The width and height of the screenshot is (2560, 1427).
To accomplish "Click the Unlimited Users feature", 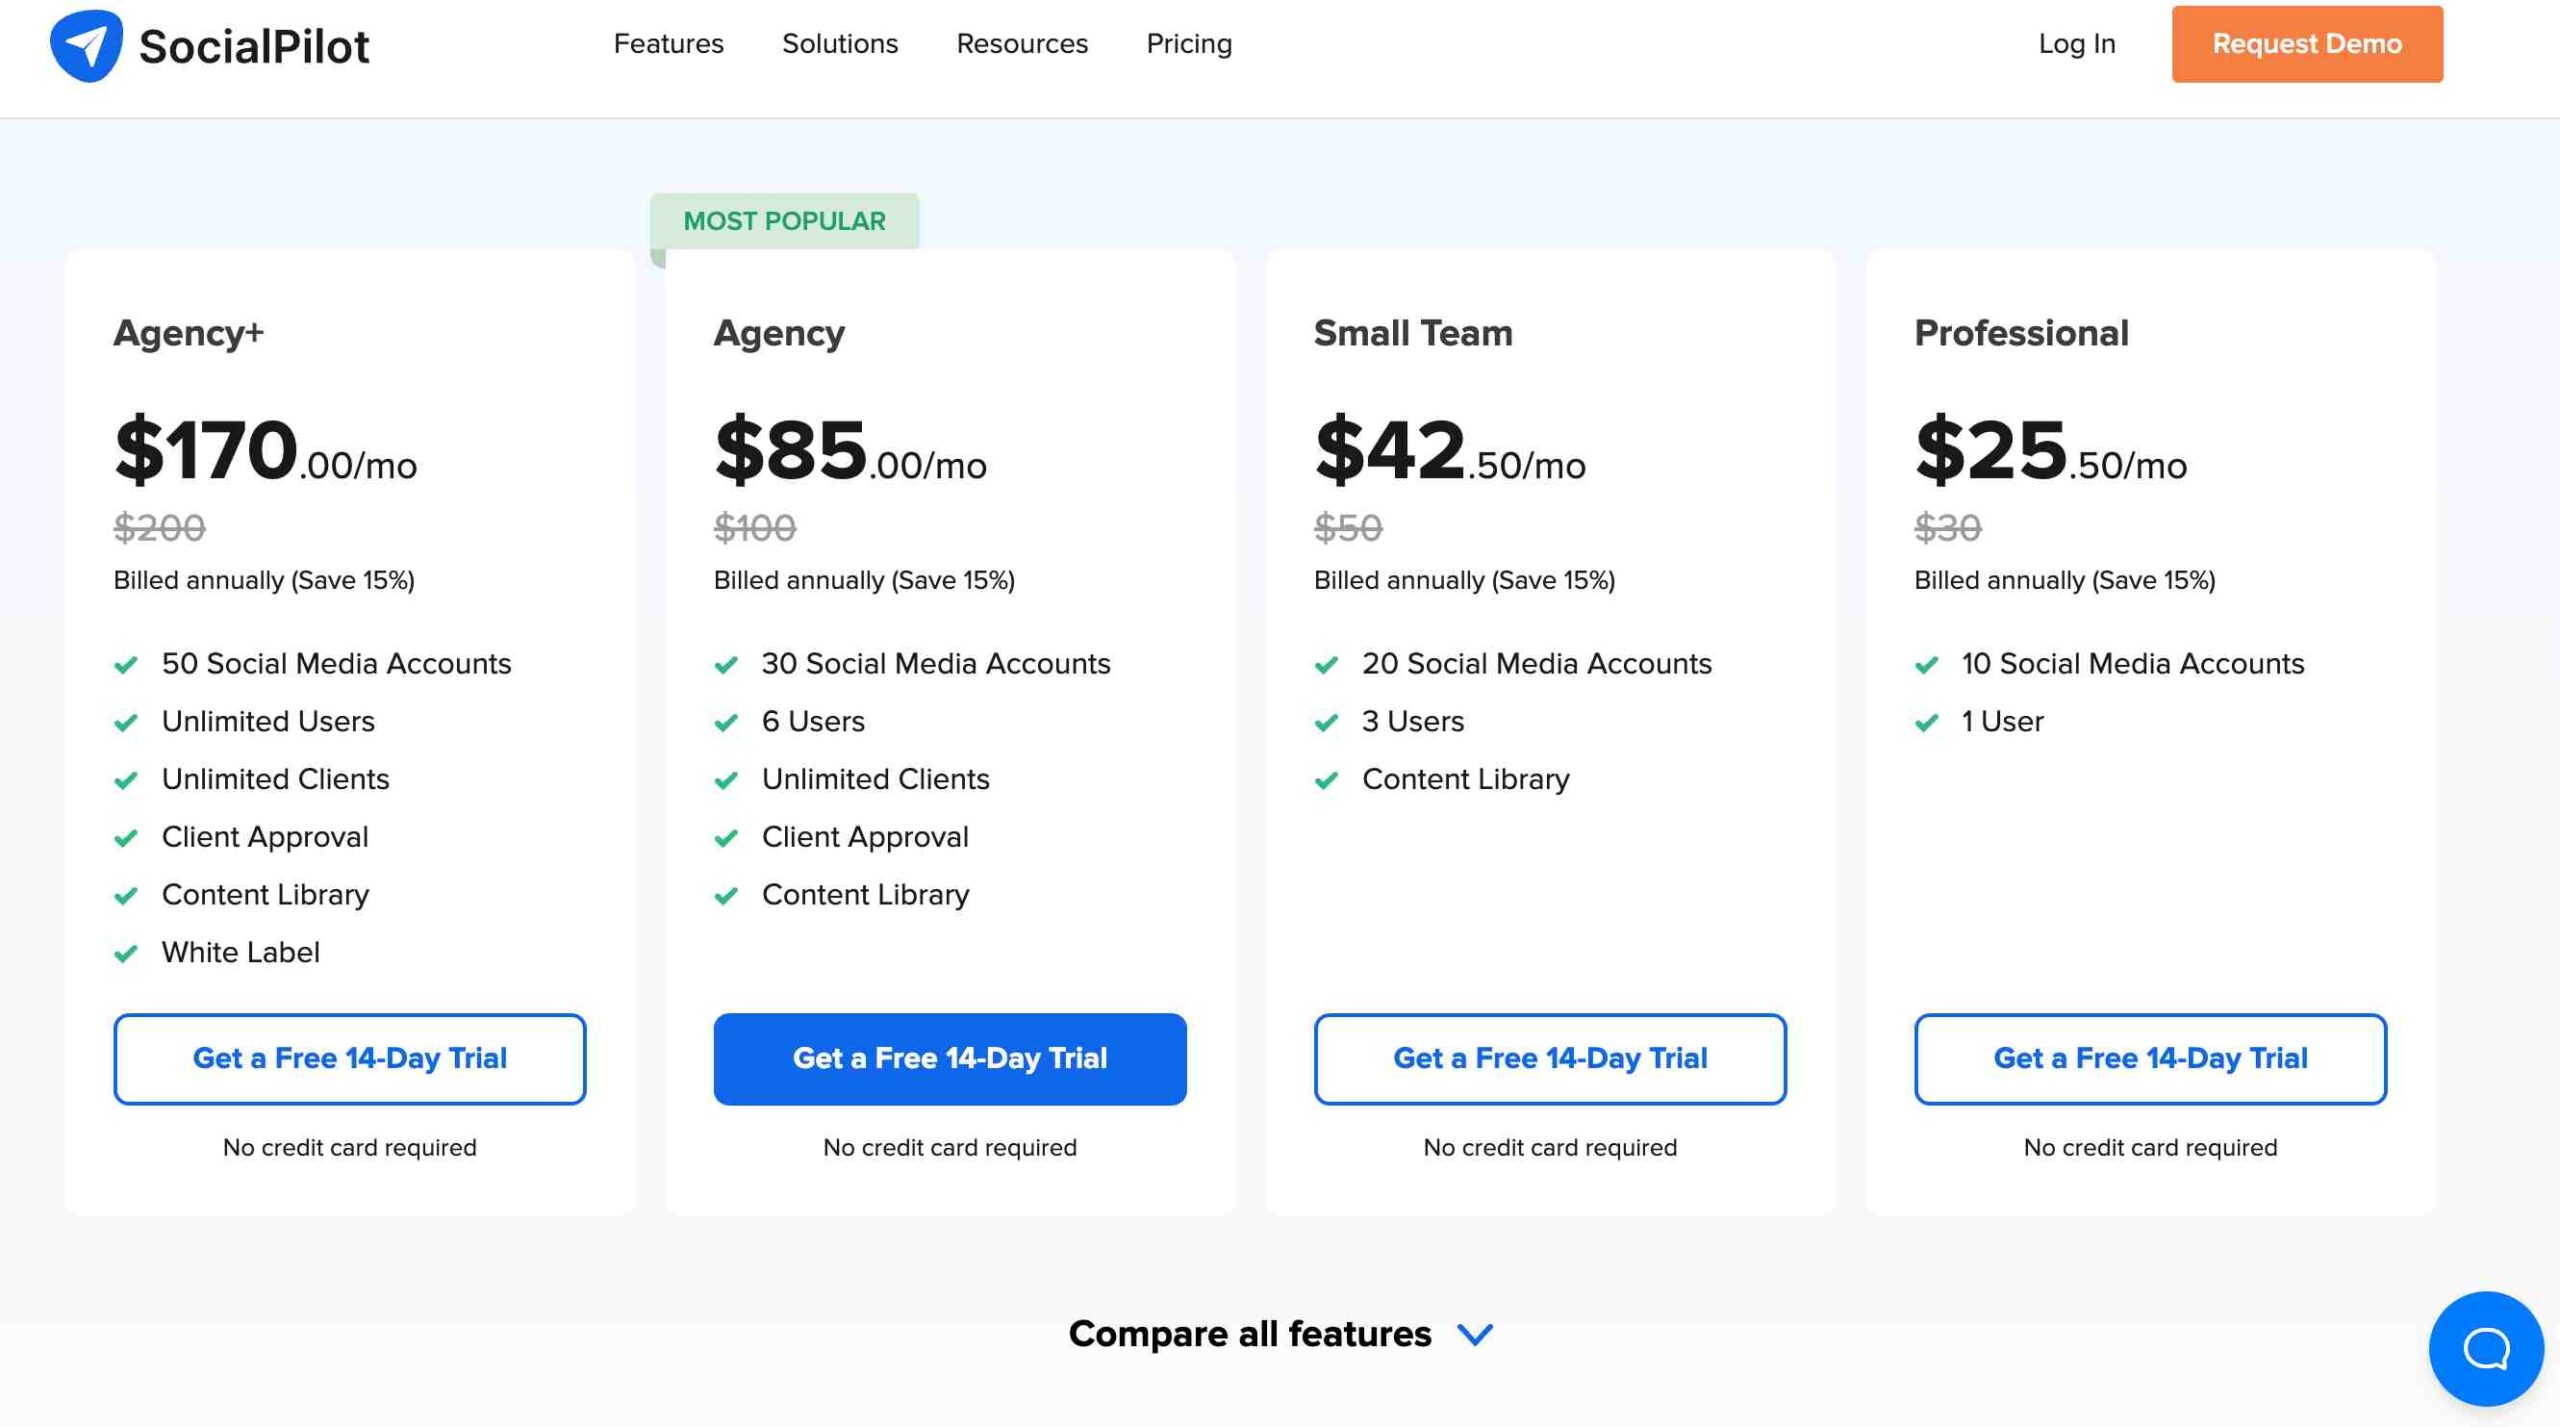I will point(268,722).
